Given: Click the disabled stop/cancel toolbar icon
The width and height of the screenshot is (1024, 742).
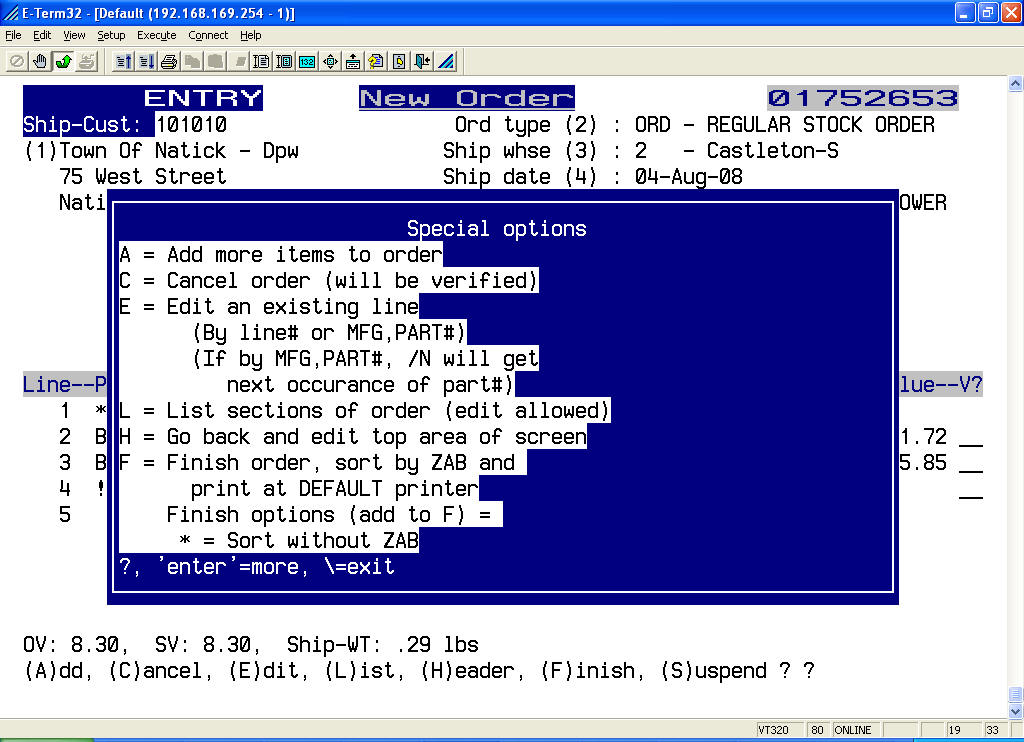Looking at the screenshot, I should tap(17, 61).
